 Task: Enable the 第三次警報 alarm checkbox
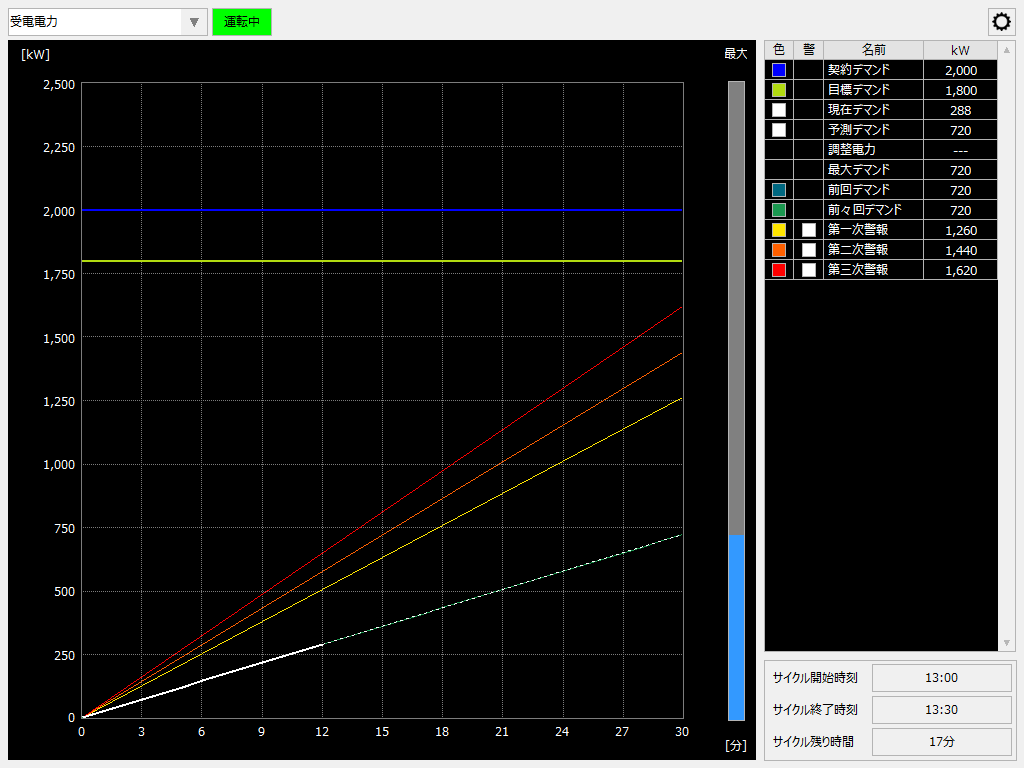[x=808, y=269]
